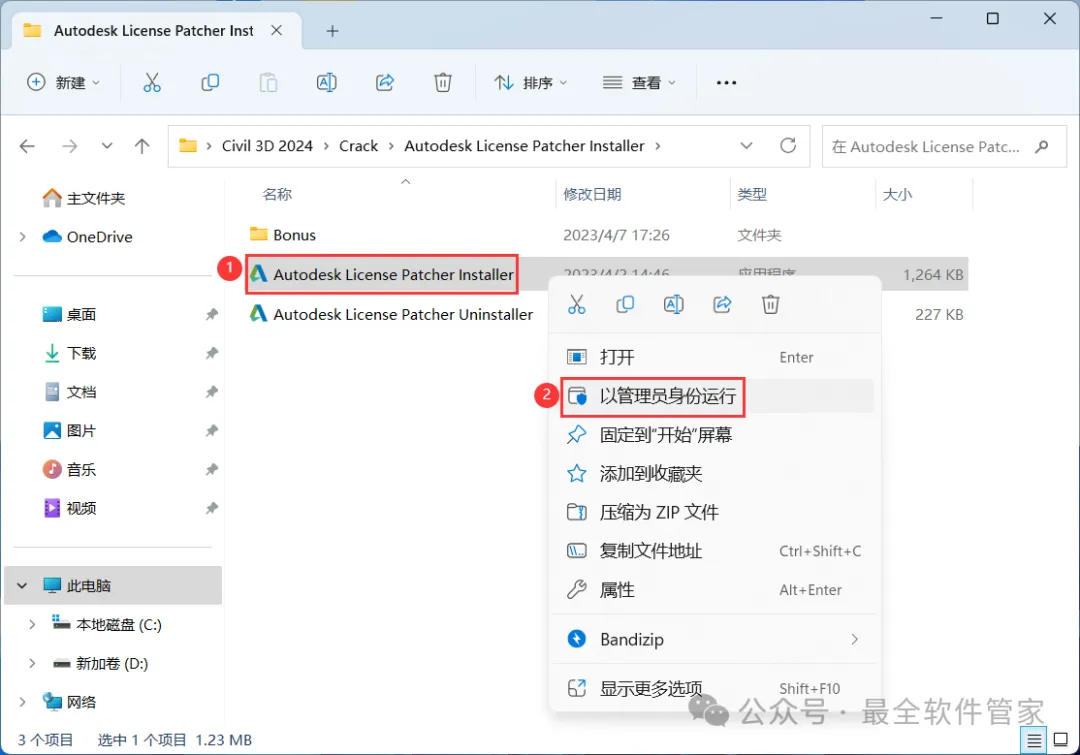Screen dimensions: 1080x755
Task: Open 属性 from the context menu
Action: pyautogui.click(x=715, y=590)
